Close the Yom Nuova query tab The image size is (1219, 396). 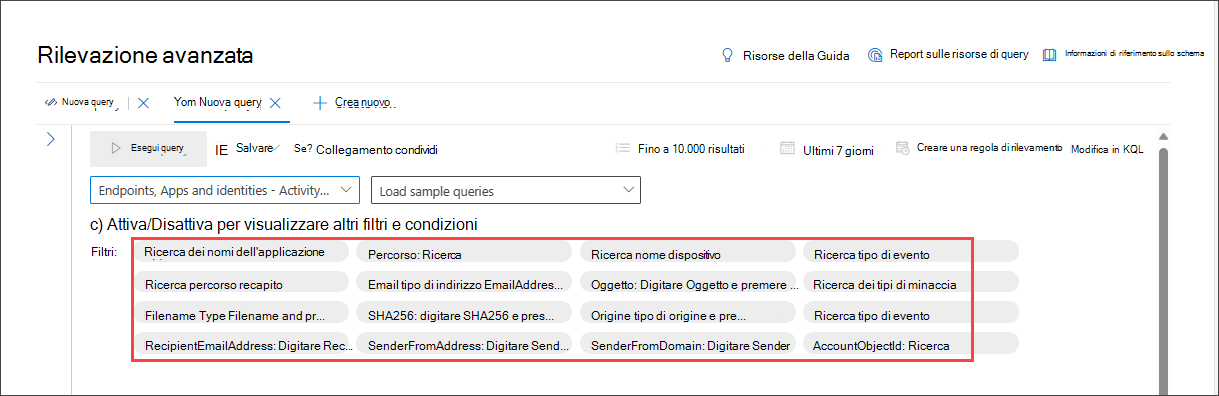click(x=275, y=102)
